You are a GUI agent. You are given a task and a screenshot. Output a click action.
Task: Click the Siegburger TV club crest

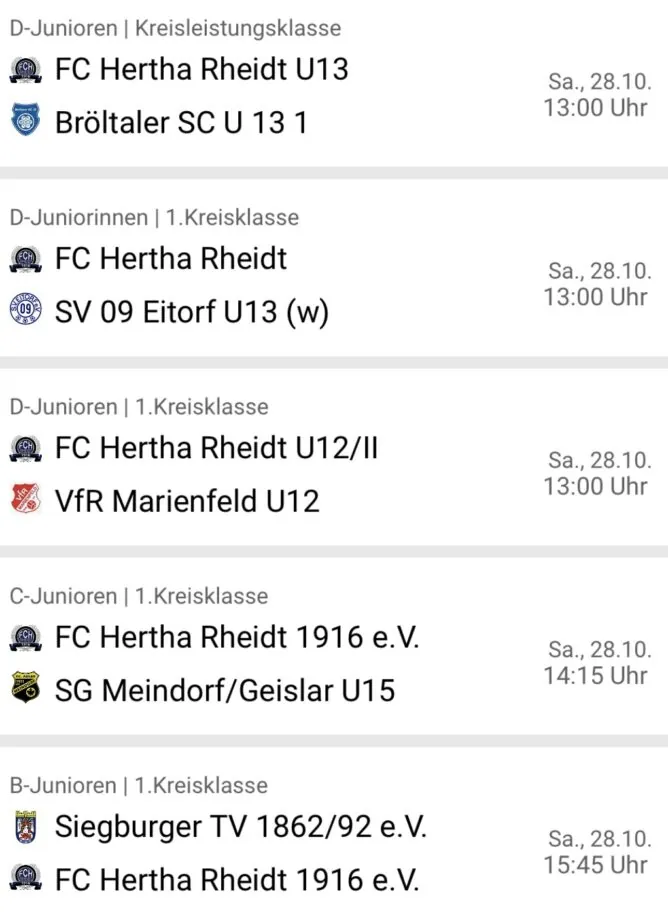[x=26, y=827]
